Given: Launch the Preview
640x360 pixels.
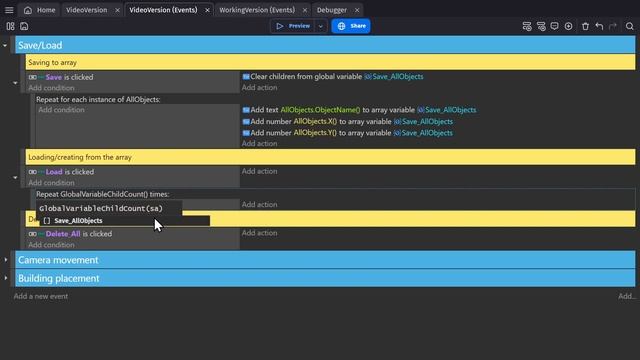Looking at the screenshot, I should (x=293, y=26).
